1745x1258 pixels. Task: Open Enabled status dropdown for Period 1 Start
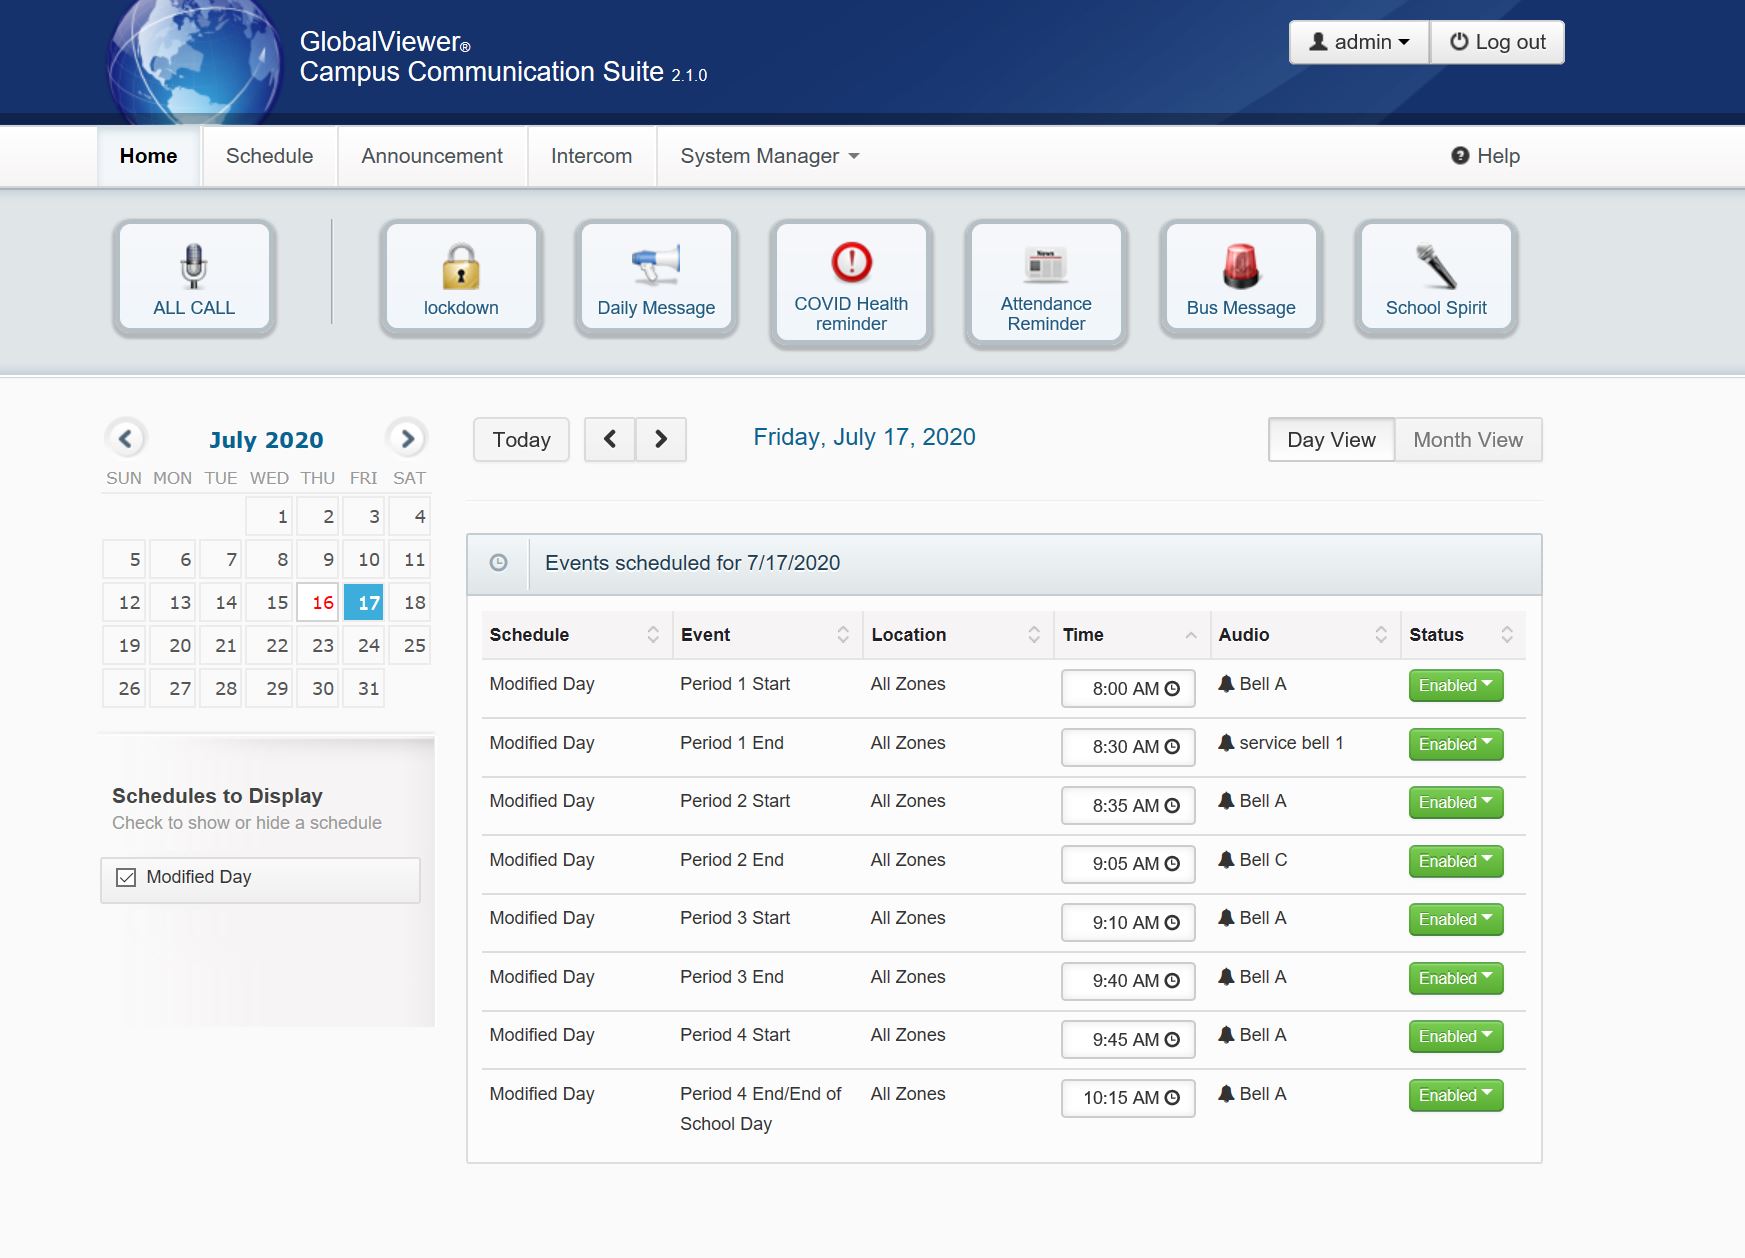pos(1456,686)
